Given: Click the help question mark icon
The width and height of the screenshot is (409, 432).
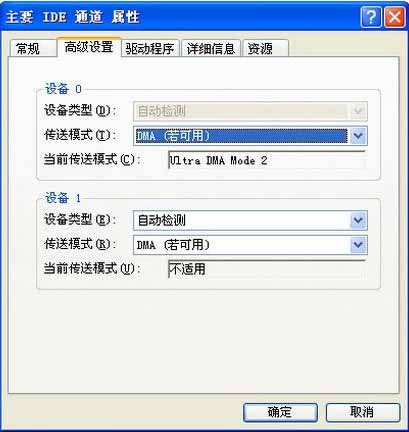Looking at the screenshot, I should pos(370,17).
